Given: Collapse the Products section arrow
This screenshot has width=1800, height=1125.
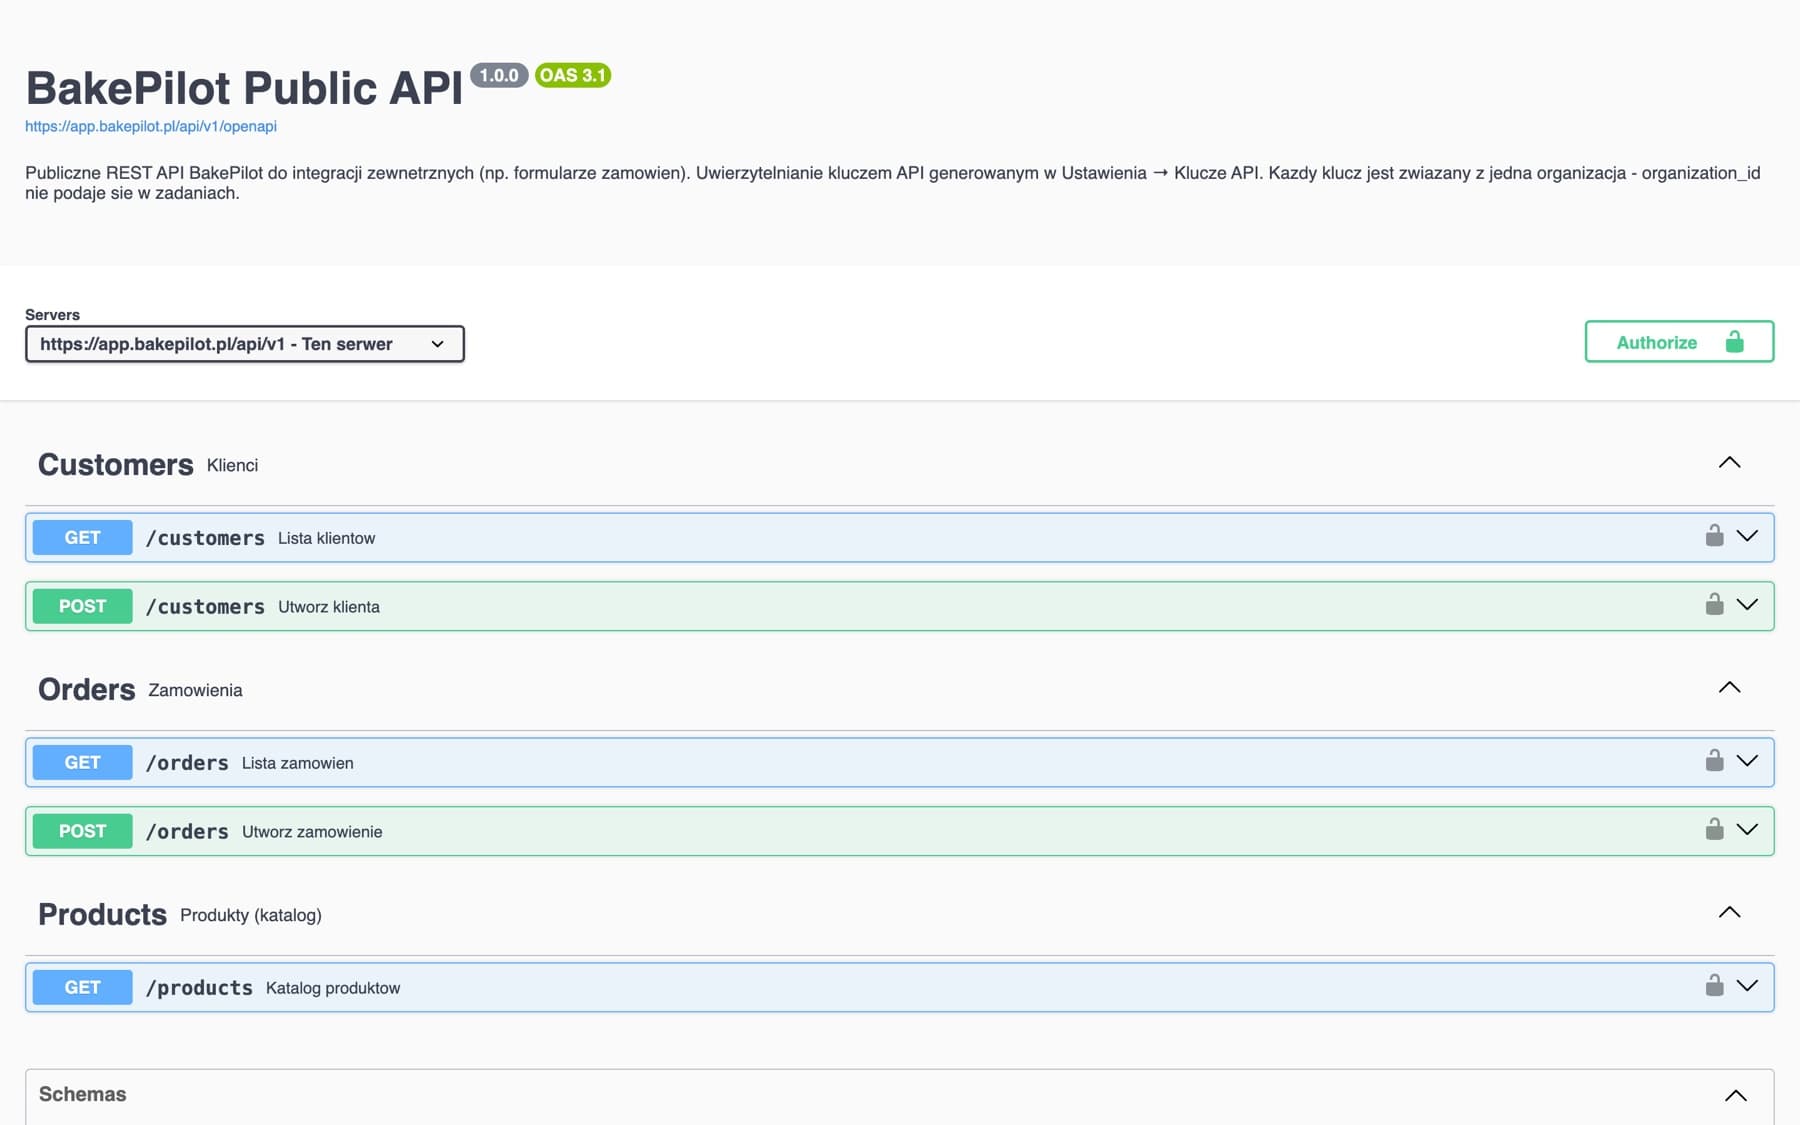Looking at the screenshot, I should point(1729,913).
